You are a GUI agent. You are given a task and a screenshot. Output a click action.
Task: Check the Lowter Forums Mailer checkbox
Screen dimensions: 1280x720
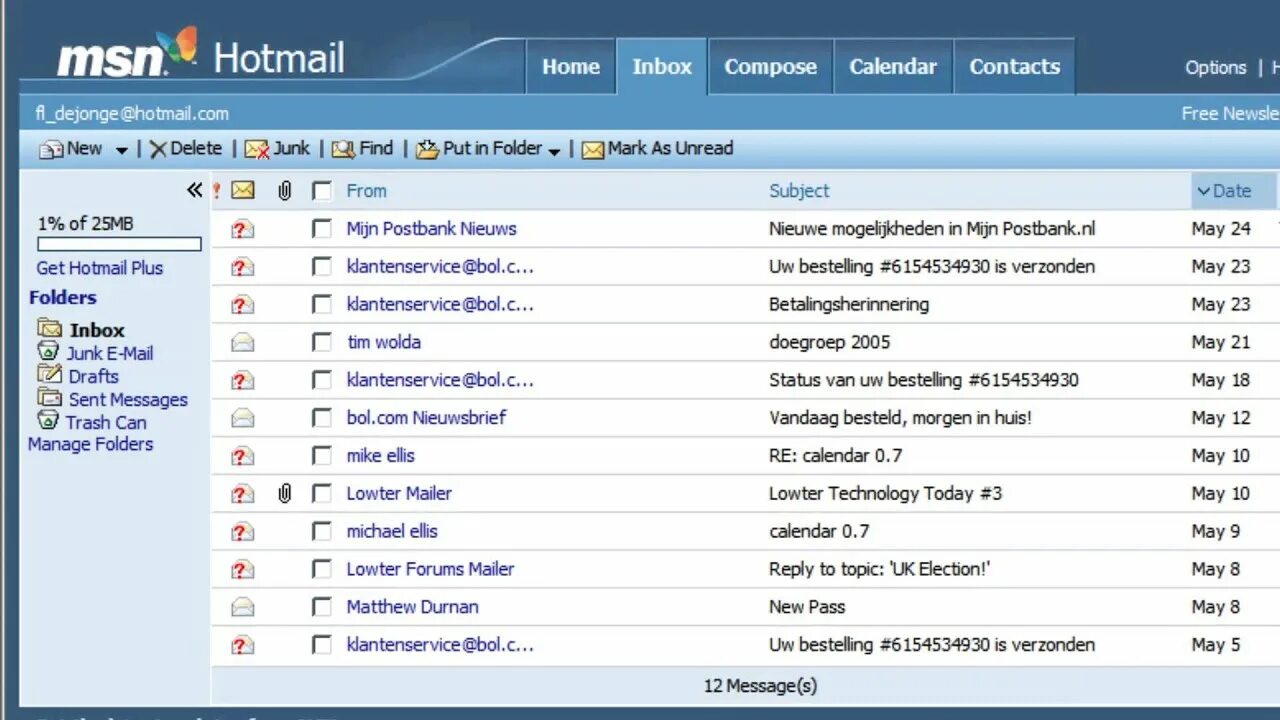pyautogui.click(x=321, y=570)
